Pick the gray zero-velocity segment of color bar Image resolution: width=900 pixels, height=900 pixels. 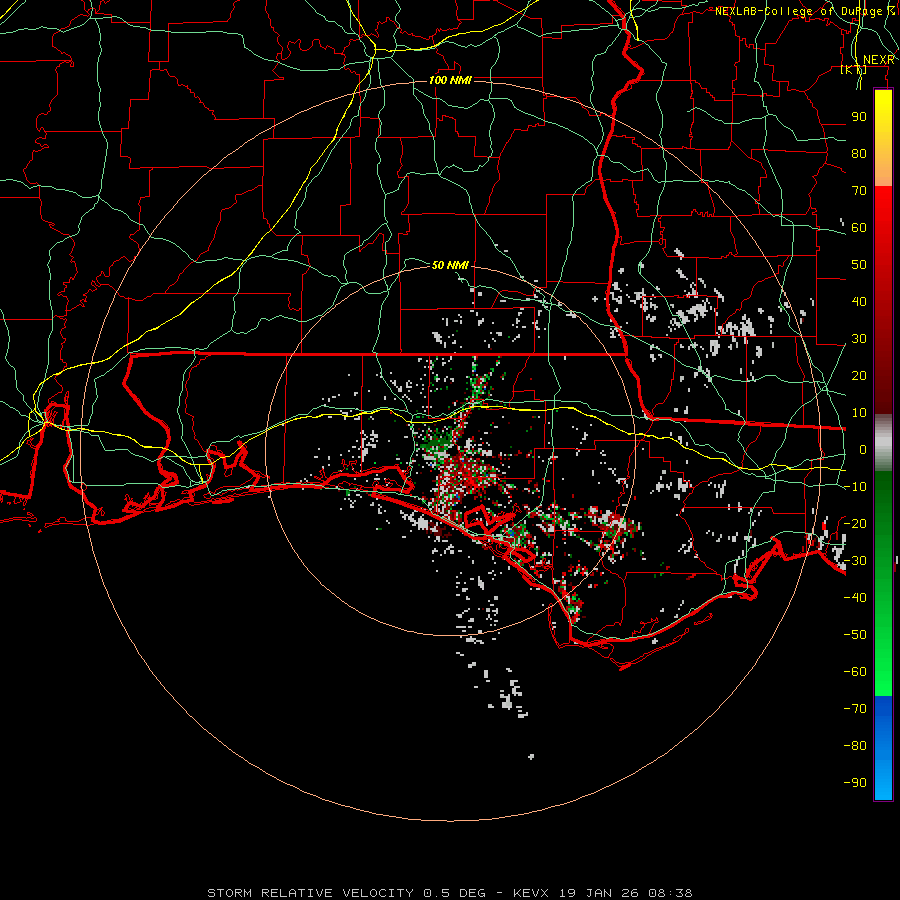883,443
